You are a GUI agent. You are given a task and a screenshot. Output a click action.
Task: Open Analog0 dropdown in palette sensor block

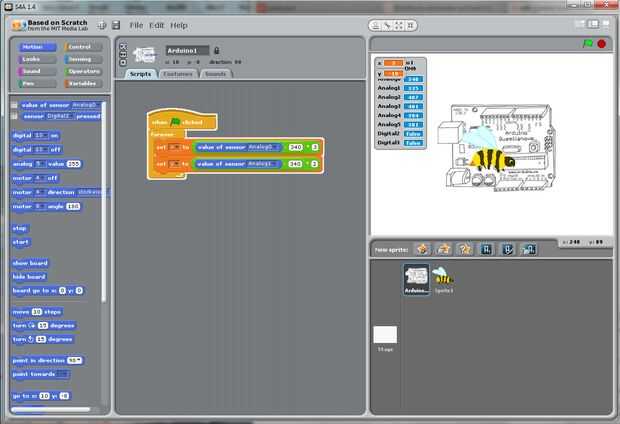[x=85, y=105]
